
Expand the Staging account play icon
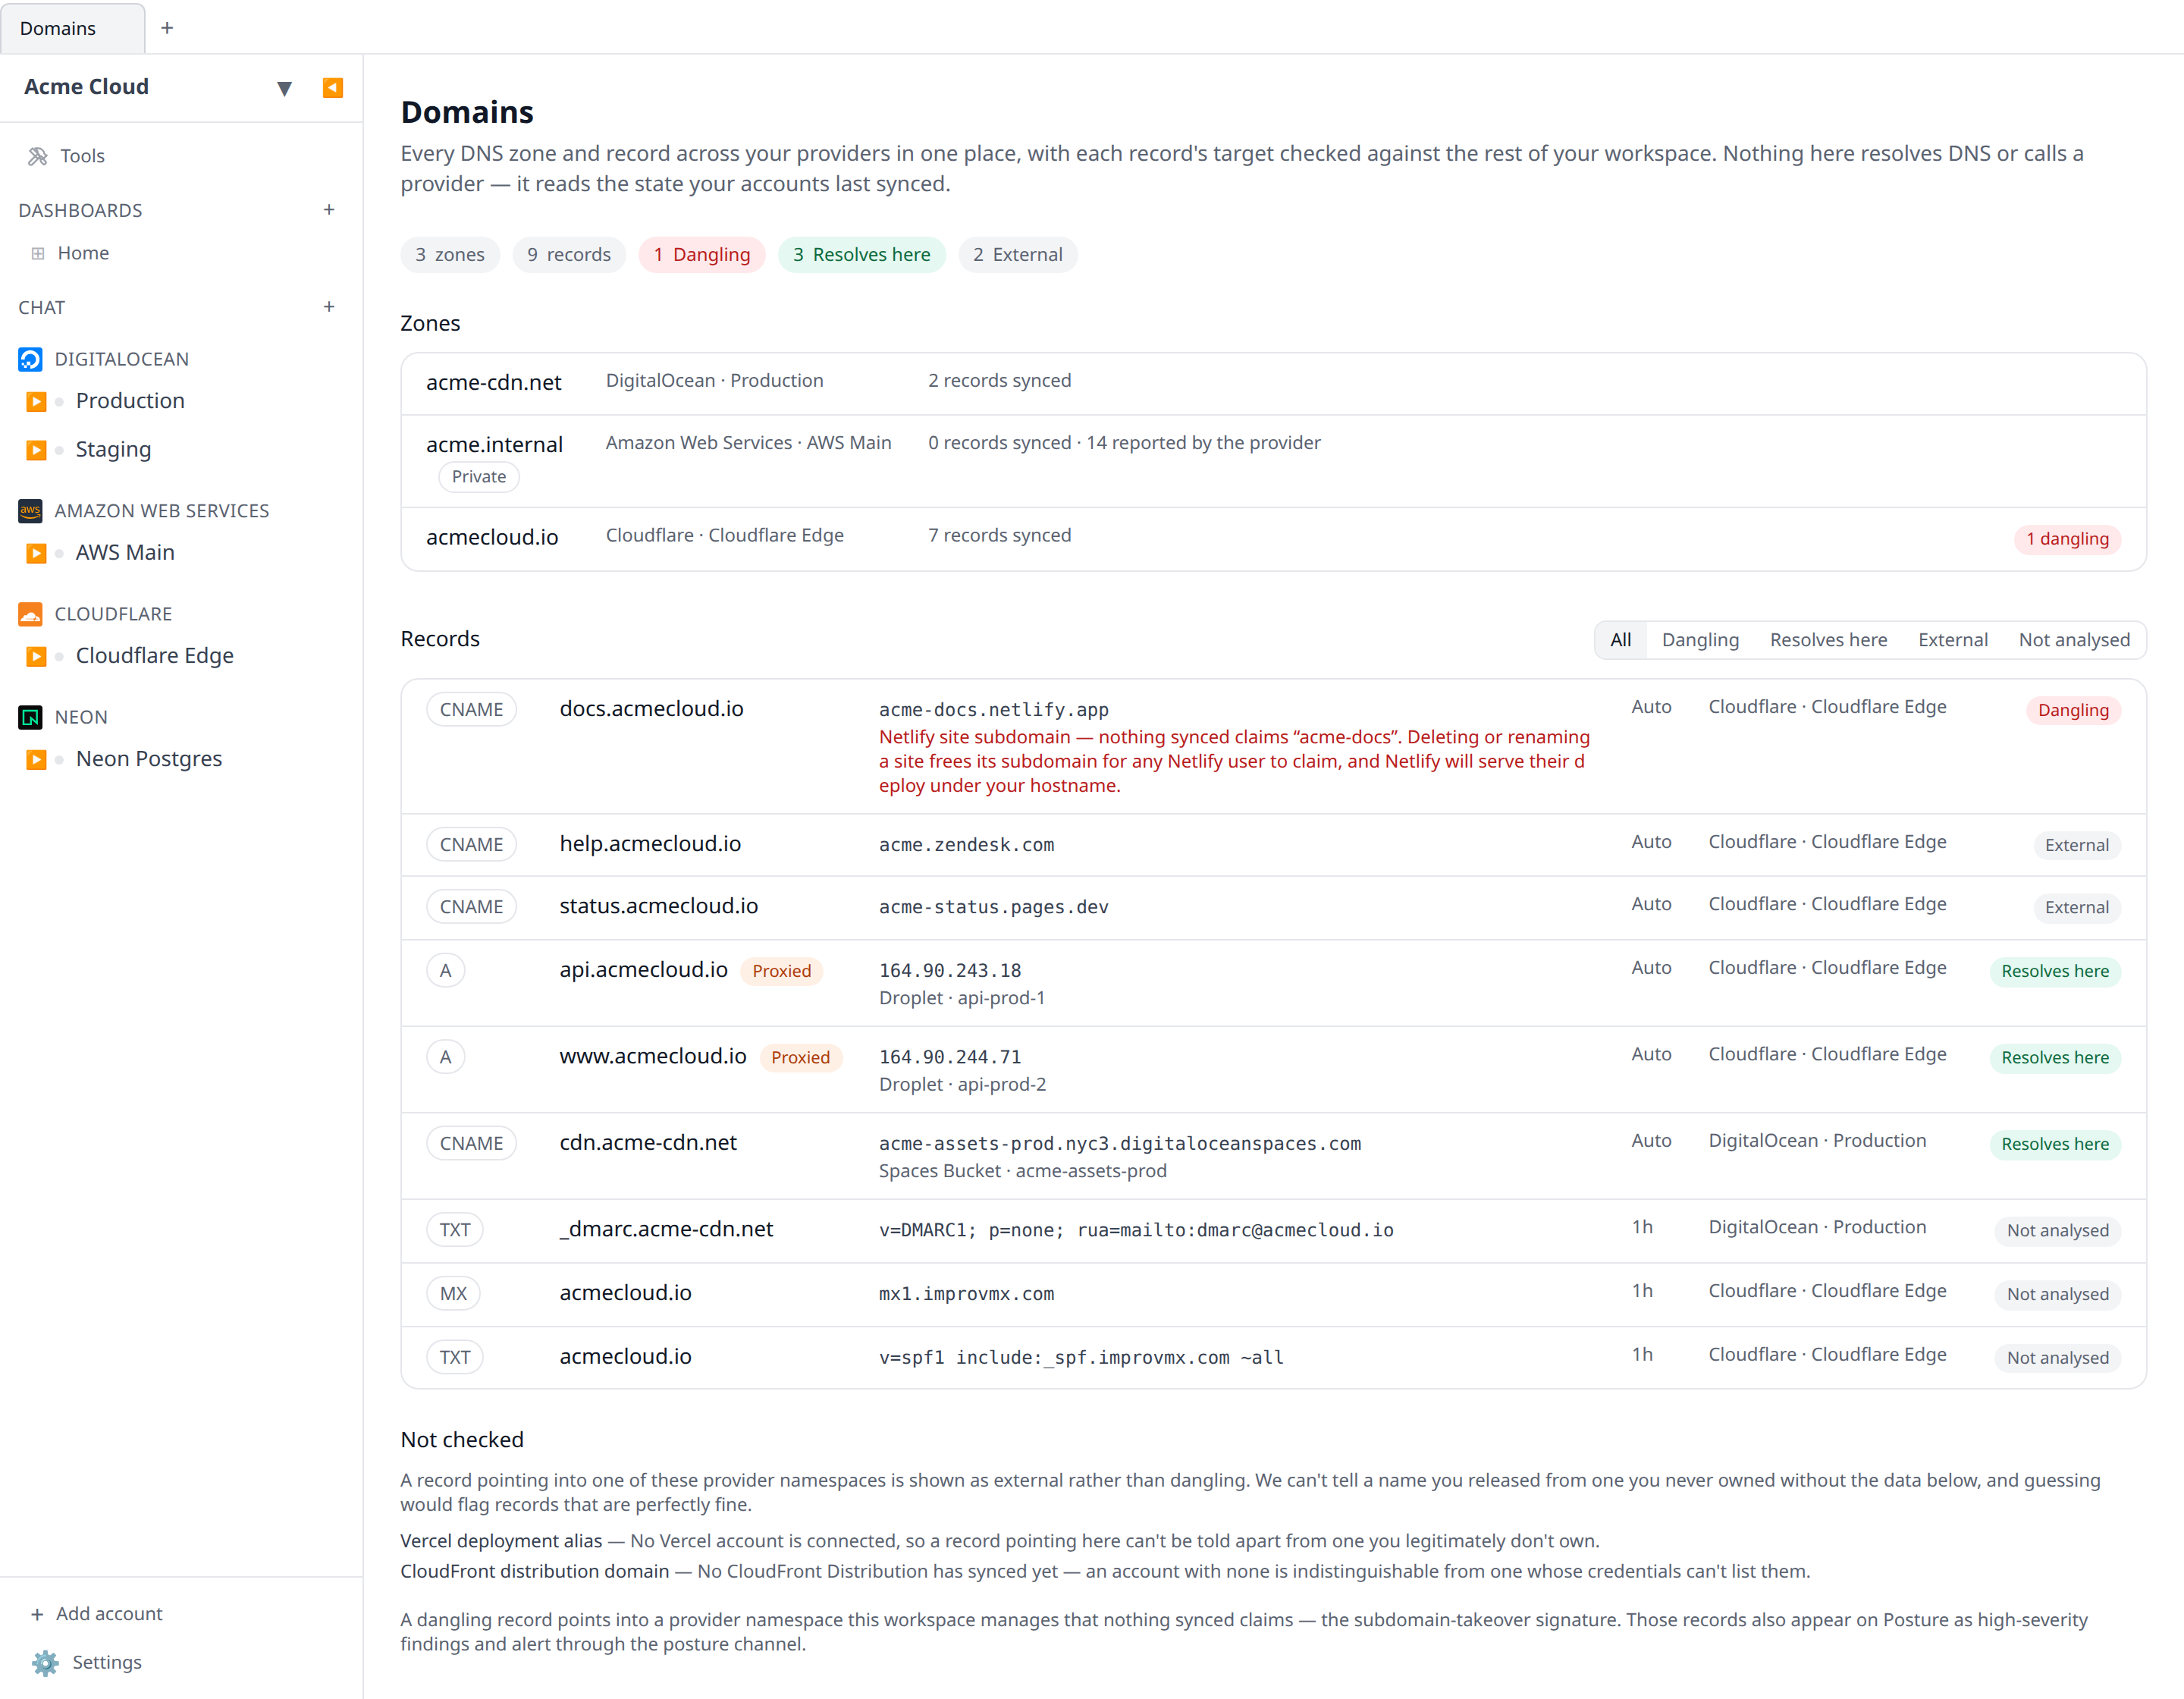point(36,450)
